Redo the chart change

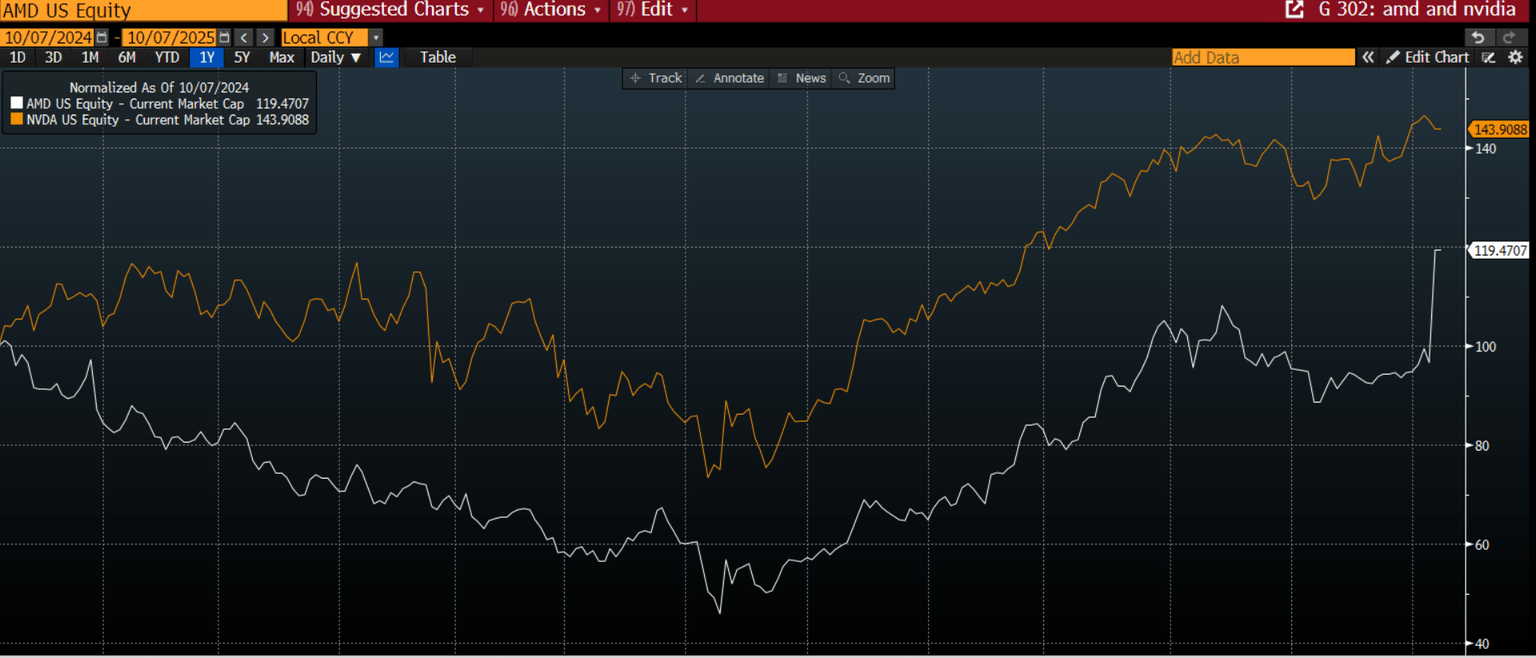click(x=1510, y=37)
